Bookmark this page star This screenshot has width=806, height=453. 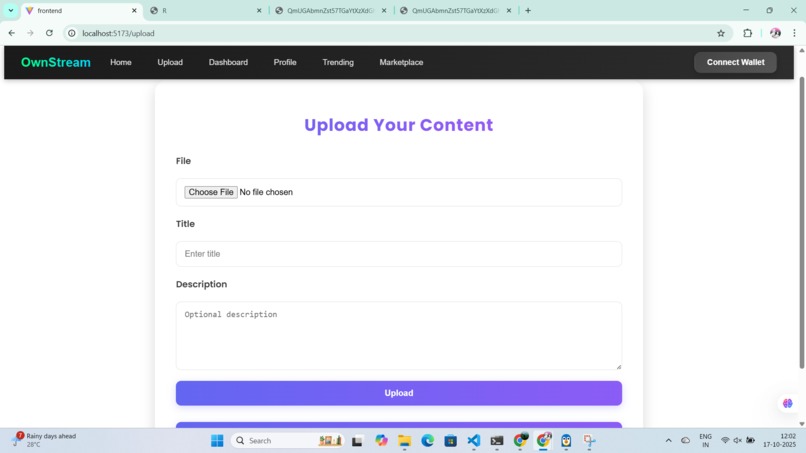point(721,33)
